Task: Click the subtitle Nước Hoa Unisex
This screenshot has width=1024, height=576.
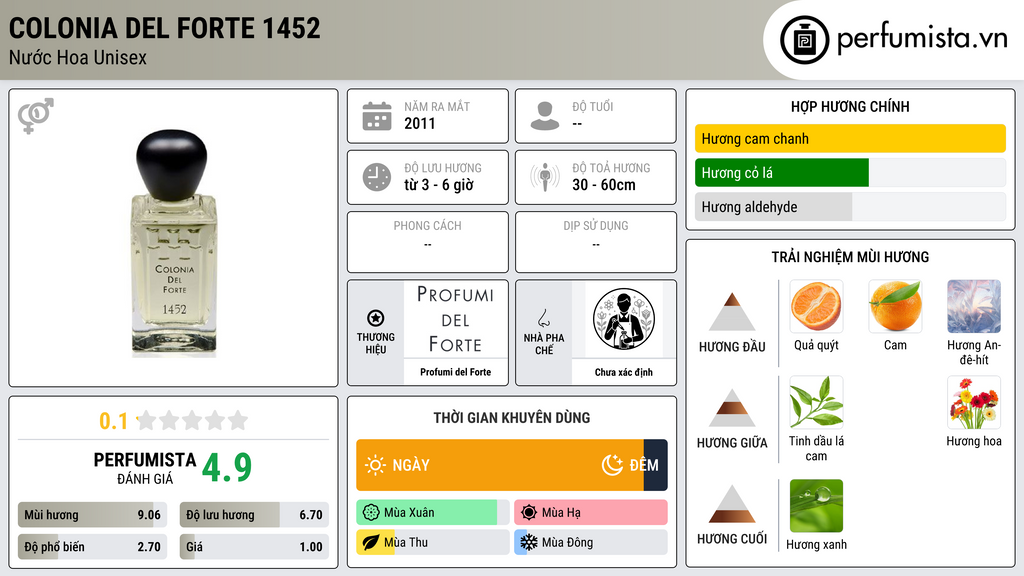Action: click(78, 57)
